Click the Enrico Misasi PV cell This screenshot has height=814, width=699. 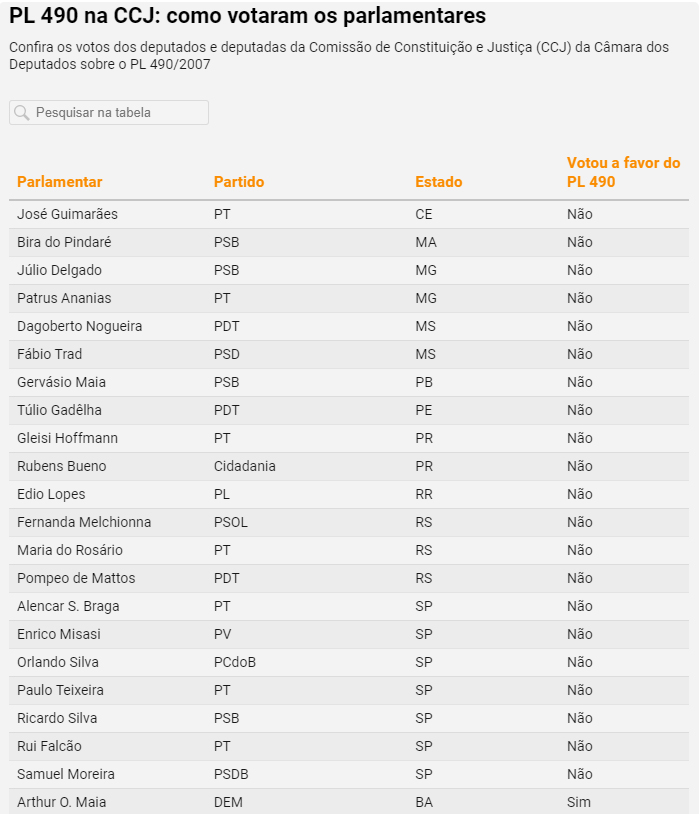[x=222, y=634]
